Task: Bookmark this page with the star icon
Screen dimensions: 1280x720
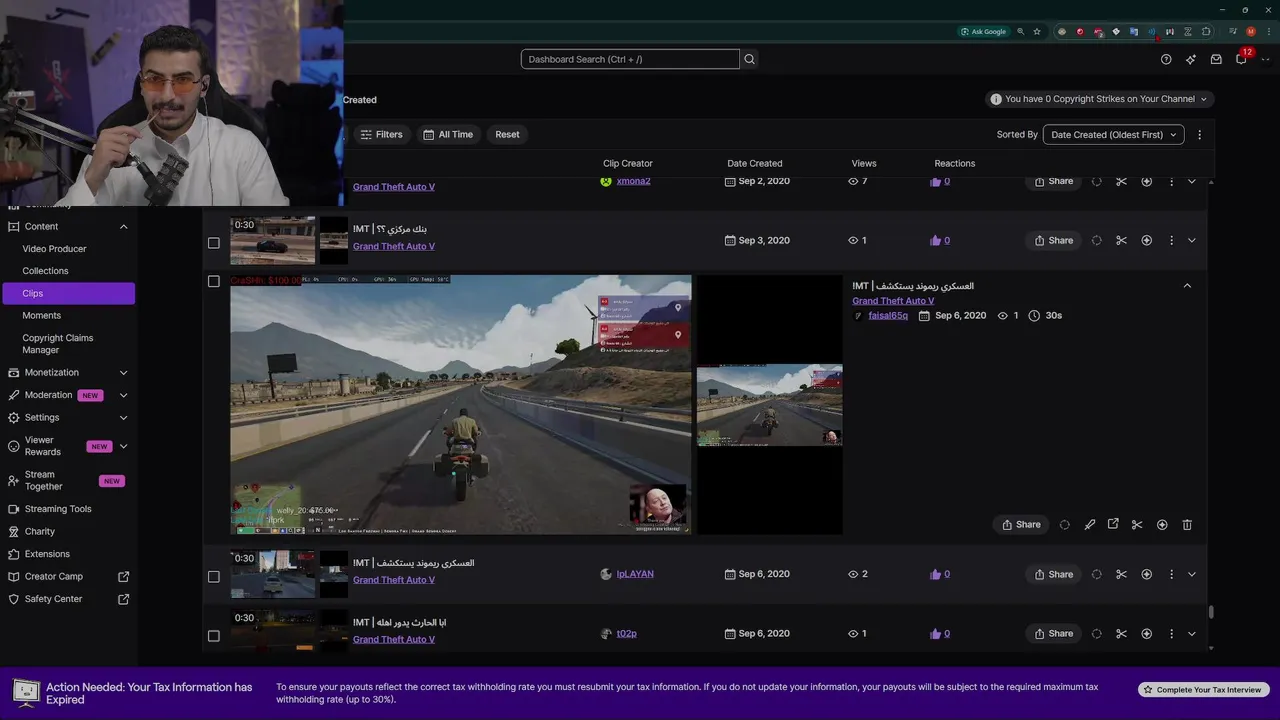Action: (x=1037, y=32)
